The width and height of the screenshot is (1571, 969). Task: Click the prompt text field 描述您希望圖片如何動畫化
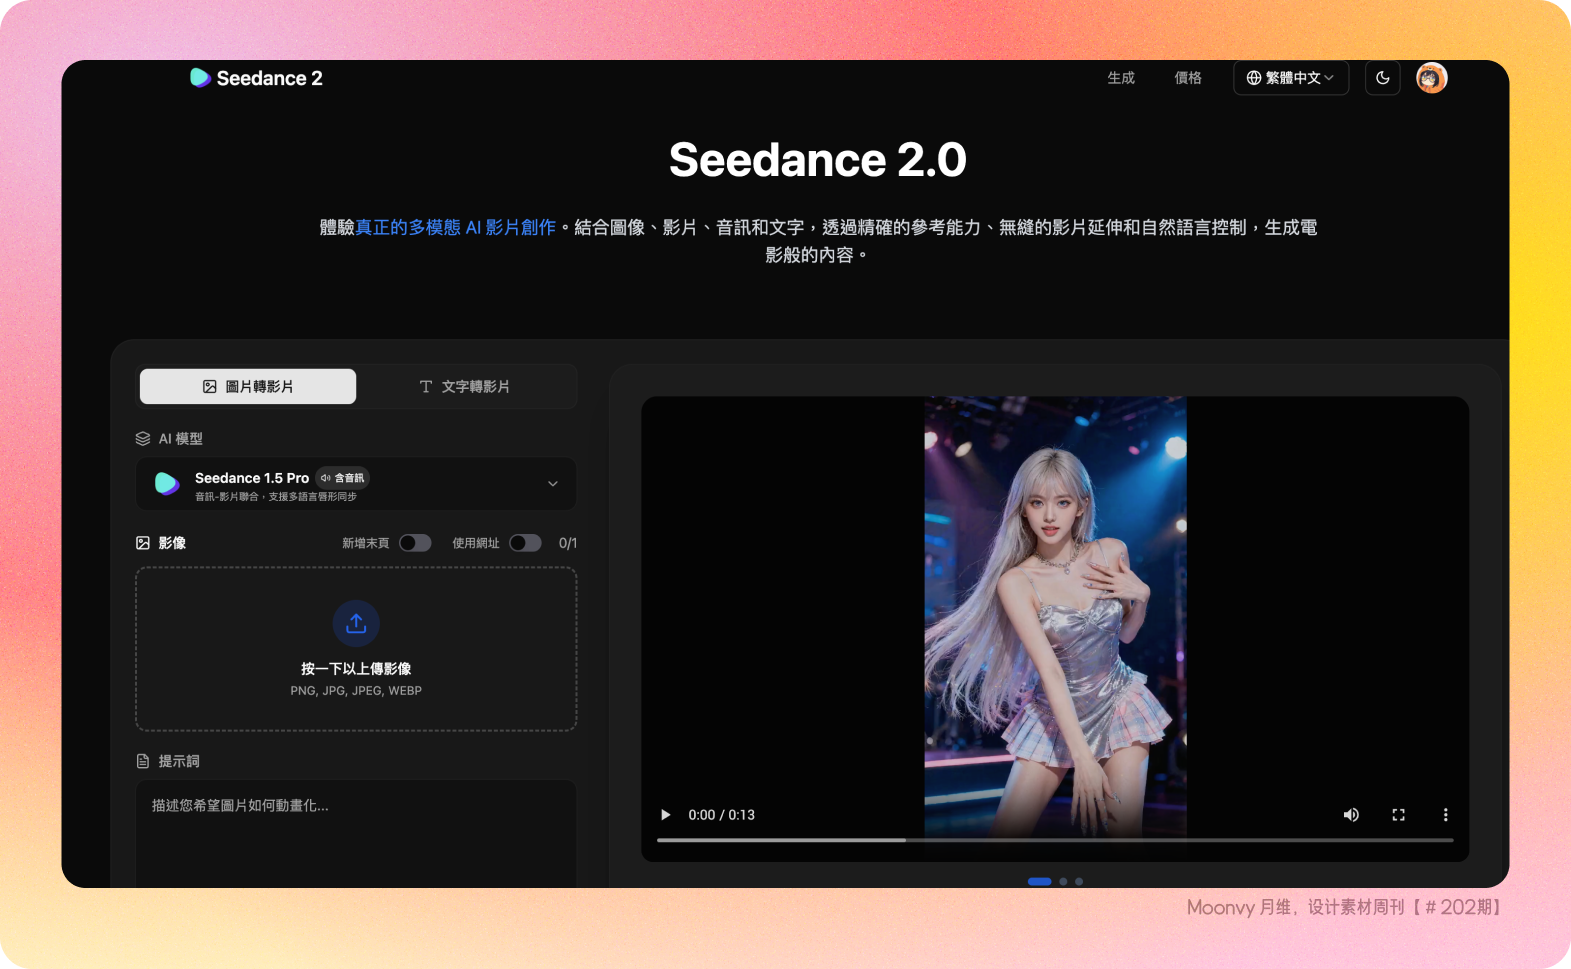point(356,830)
